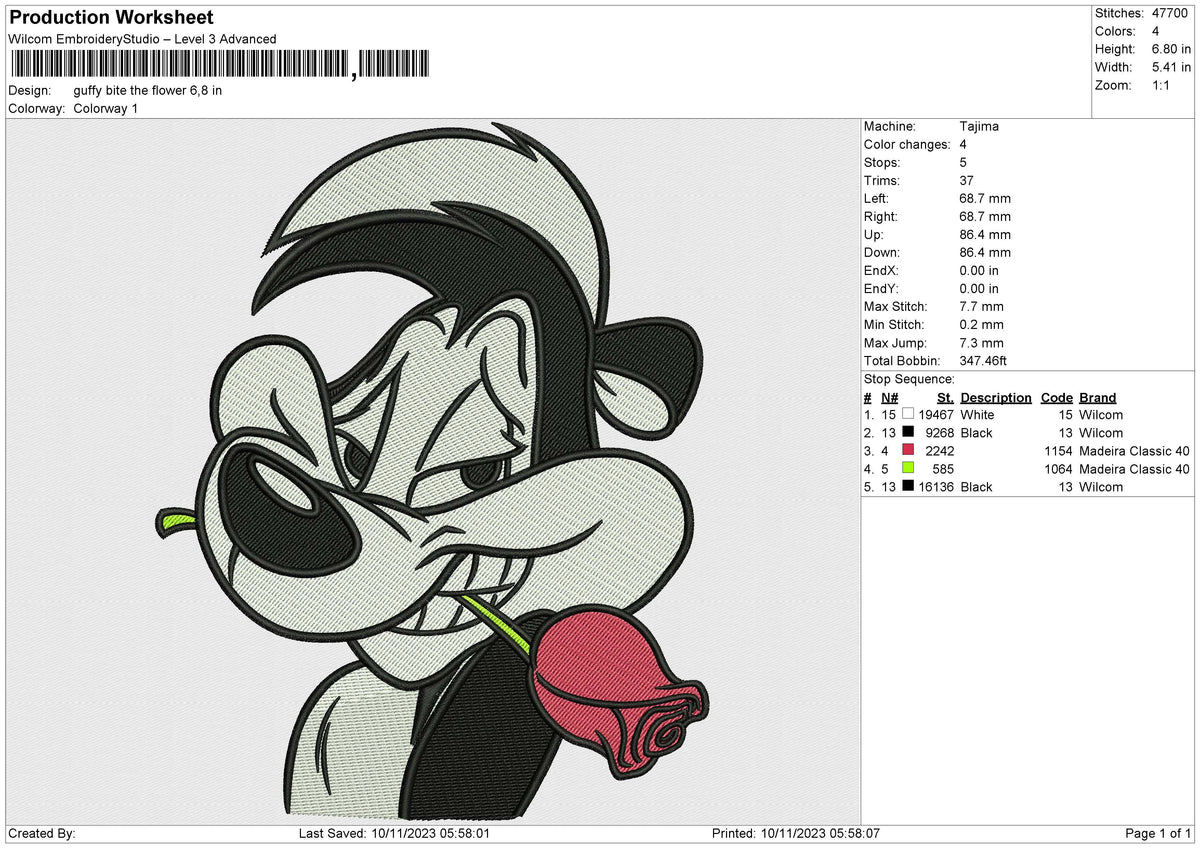Image resolution: width=1200 pixels, height=848 pixels.
Task: Click the Height value 6.80 in
Action: 1171,49
